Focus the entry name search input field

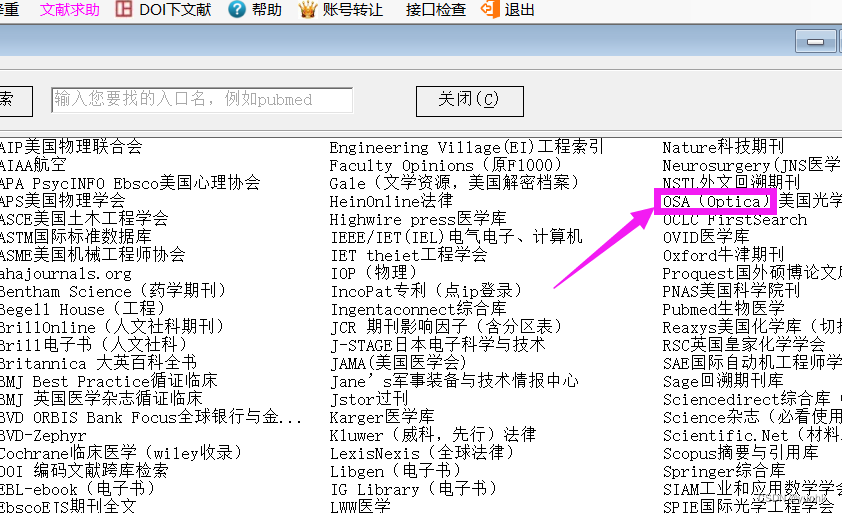tap(202, 100)
